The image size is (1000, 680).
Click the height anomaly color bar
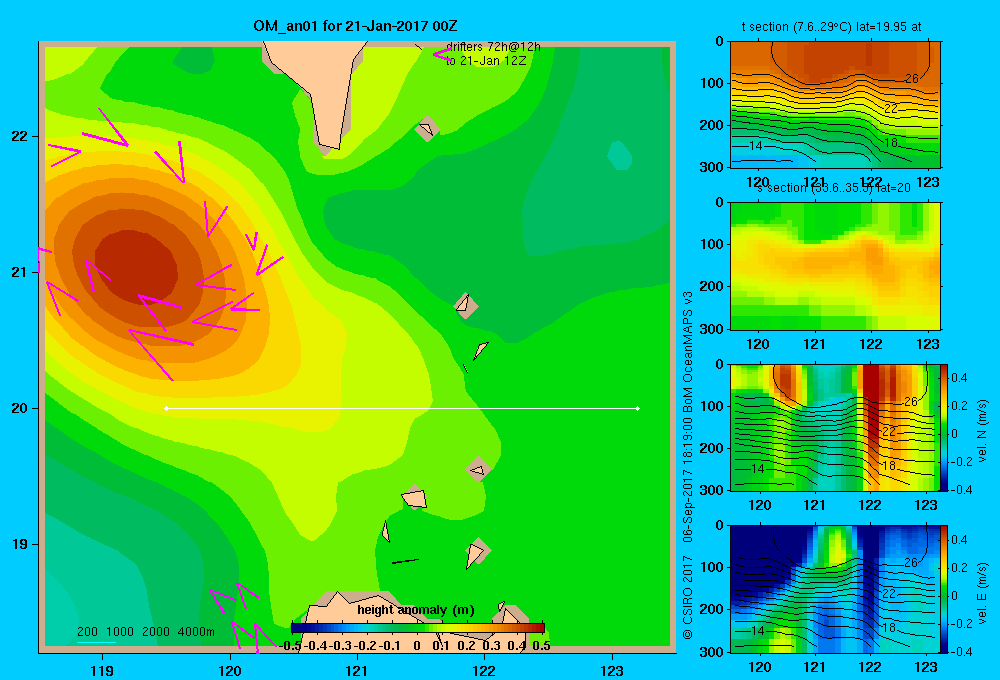click(x=418, y=628)
